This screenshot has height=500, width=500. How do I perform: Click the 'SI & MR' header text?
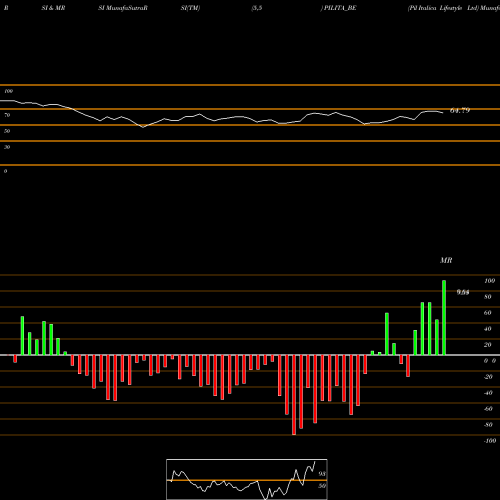coord(53,8)
